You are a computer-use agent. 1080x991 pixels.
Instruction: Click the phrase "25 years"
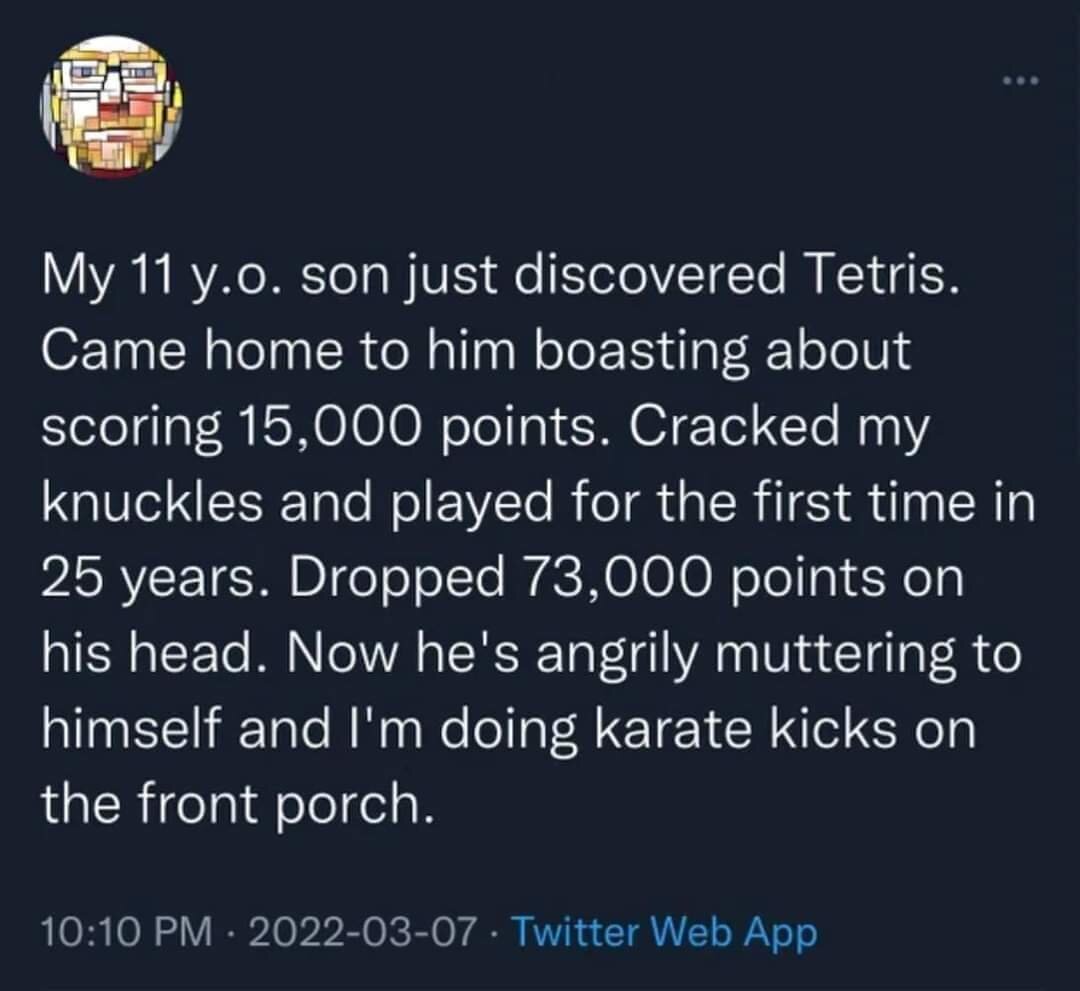138,579
